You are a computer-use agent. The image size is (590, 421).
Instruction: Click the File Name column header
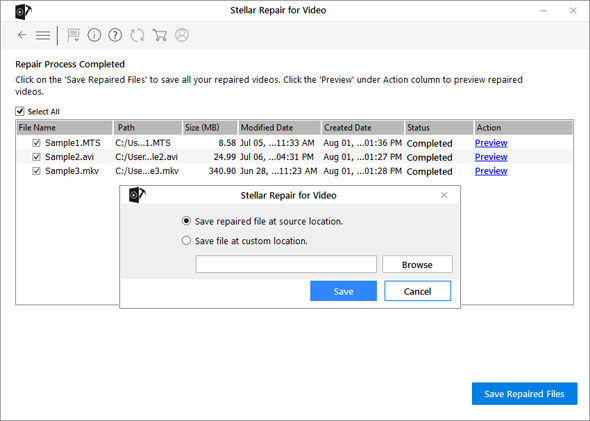coord(64,128)
